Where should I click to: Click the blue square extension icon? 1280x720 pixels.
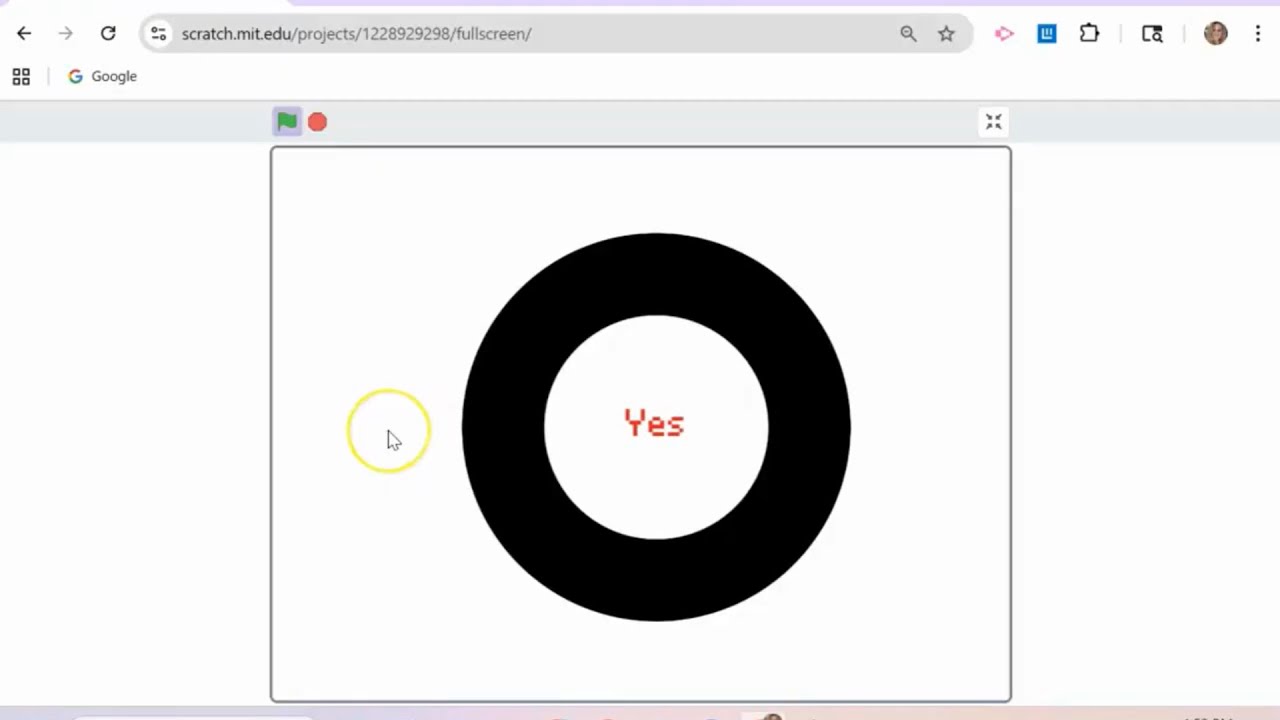click(x=1047, y=34)
